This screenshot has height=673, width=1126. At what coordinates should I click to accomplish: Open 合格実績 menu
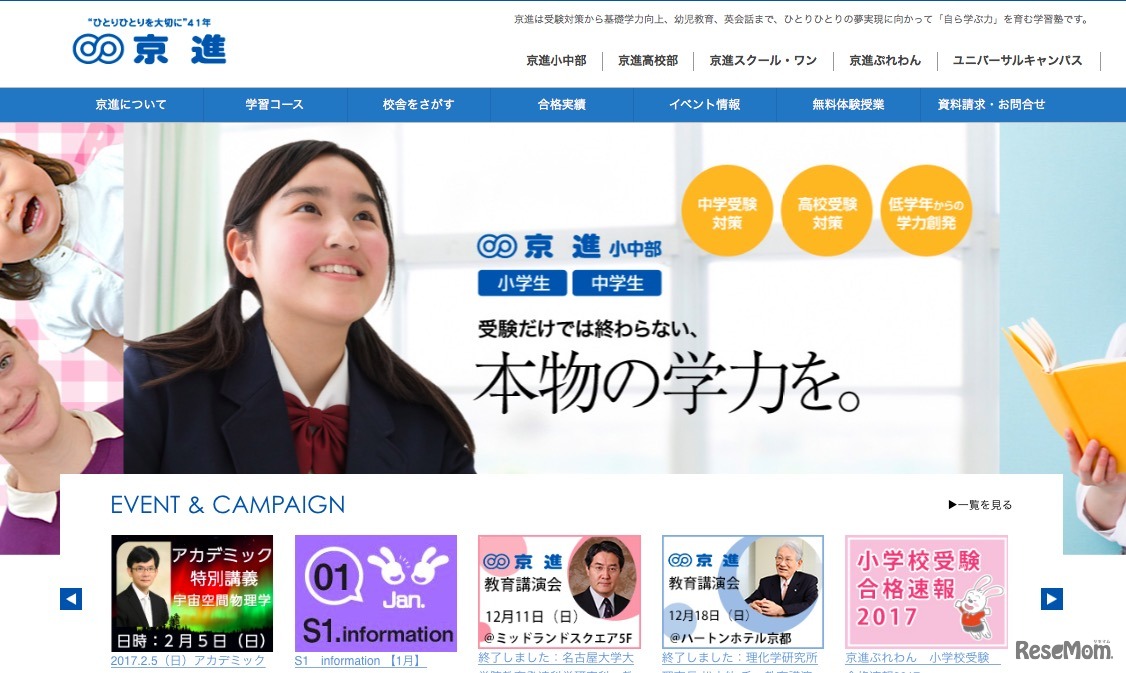(562, 105)
